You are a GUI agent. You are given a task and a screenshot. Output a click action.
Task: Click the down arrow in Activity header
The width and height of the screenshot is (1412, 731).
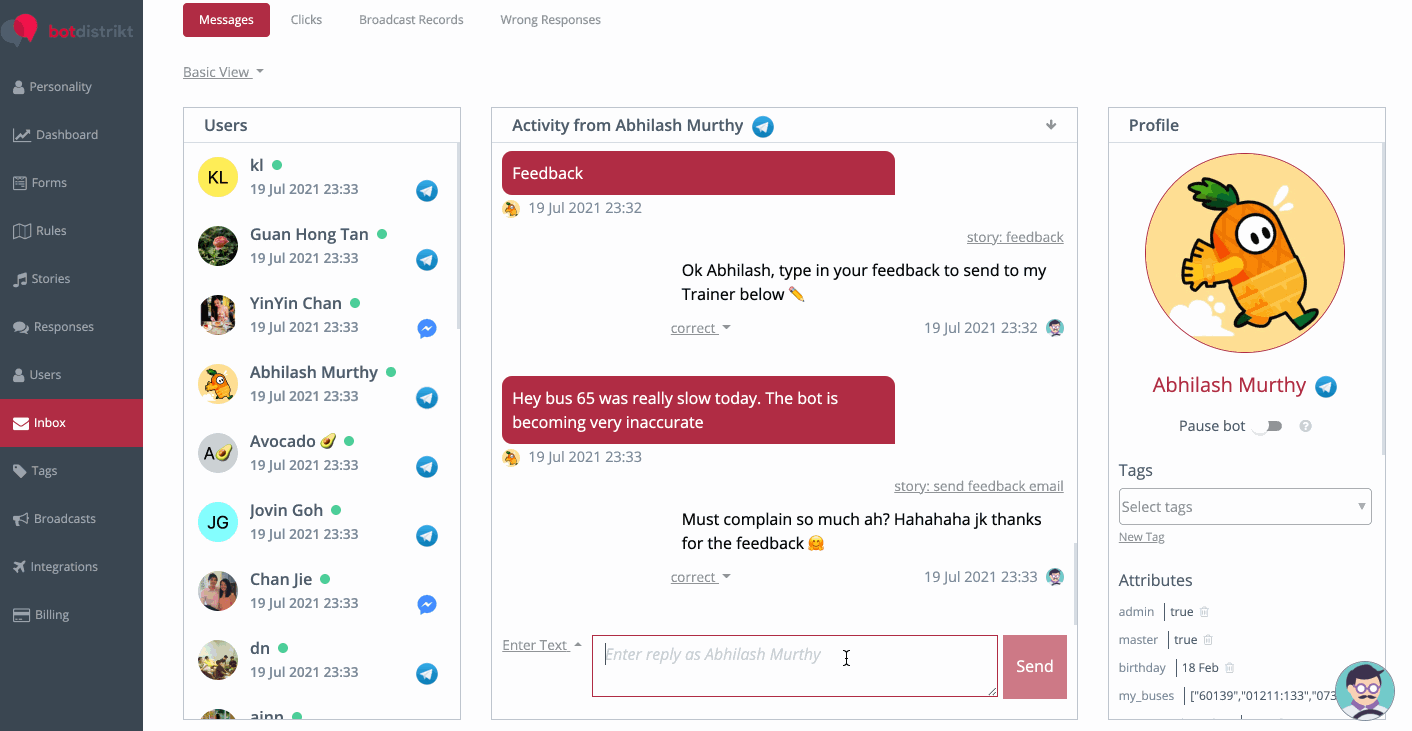(x=1051, y=125)
